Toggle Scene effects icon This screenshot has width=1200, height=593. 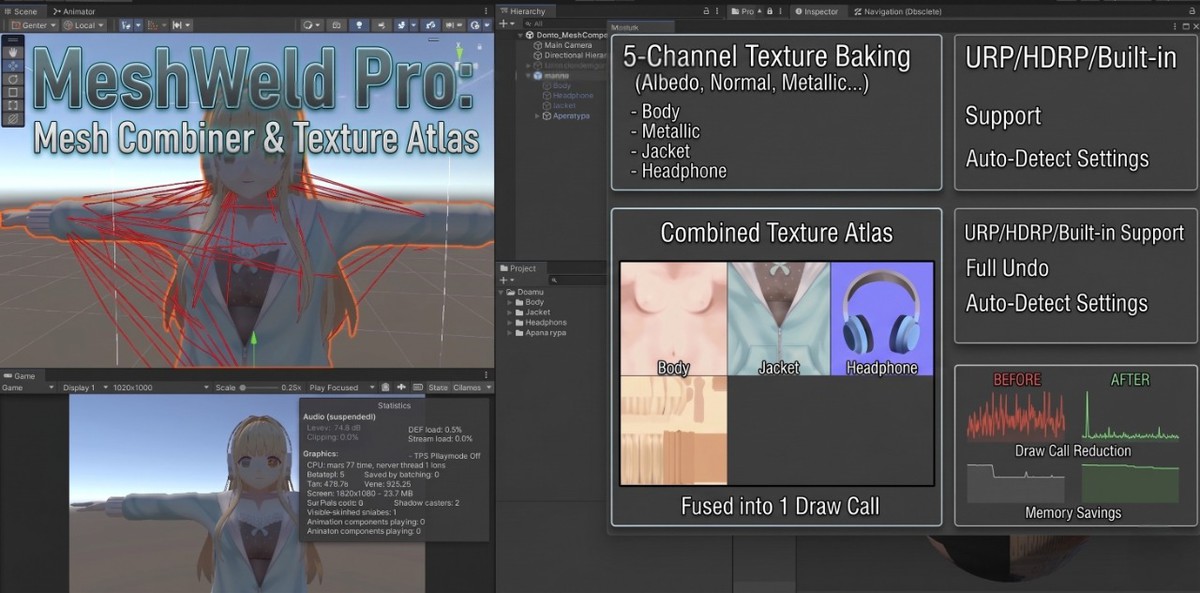click(401, 25)
